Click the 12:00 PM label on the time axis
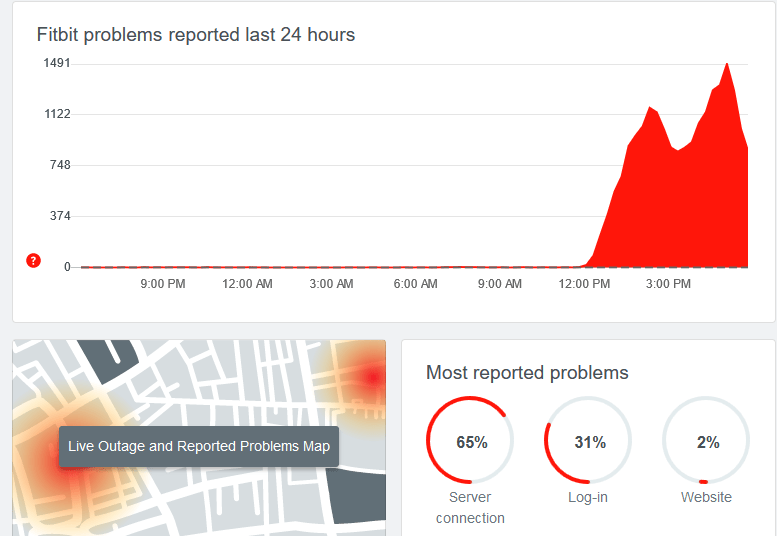This screenshot has height=536, width=777. (584, 284)
